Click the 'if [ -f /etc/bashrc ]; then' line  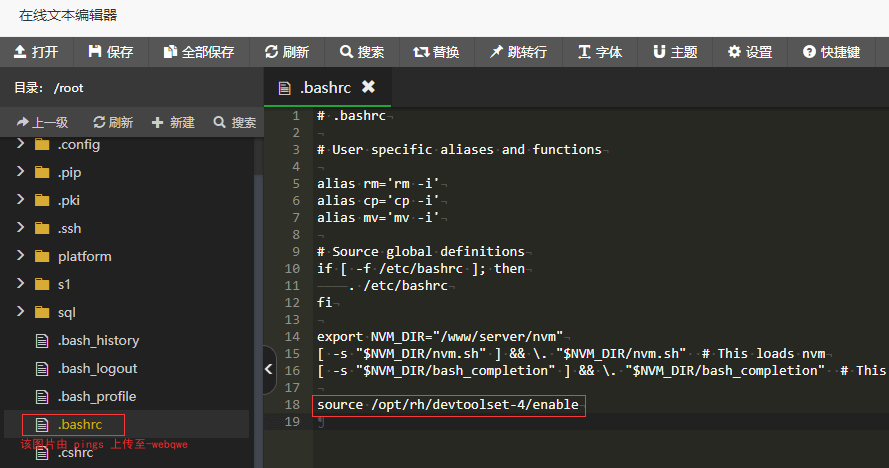point(421,268)
